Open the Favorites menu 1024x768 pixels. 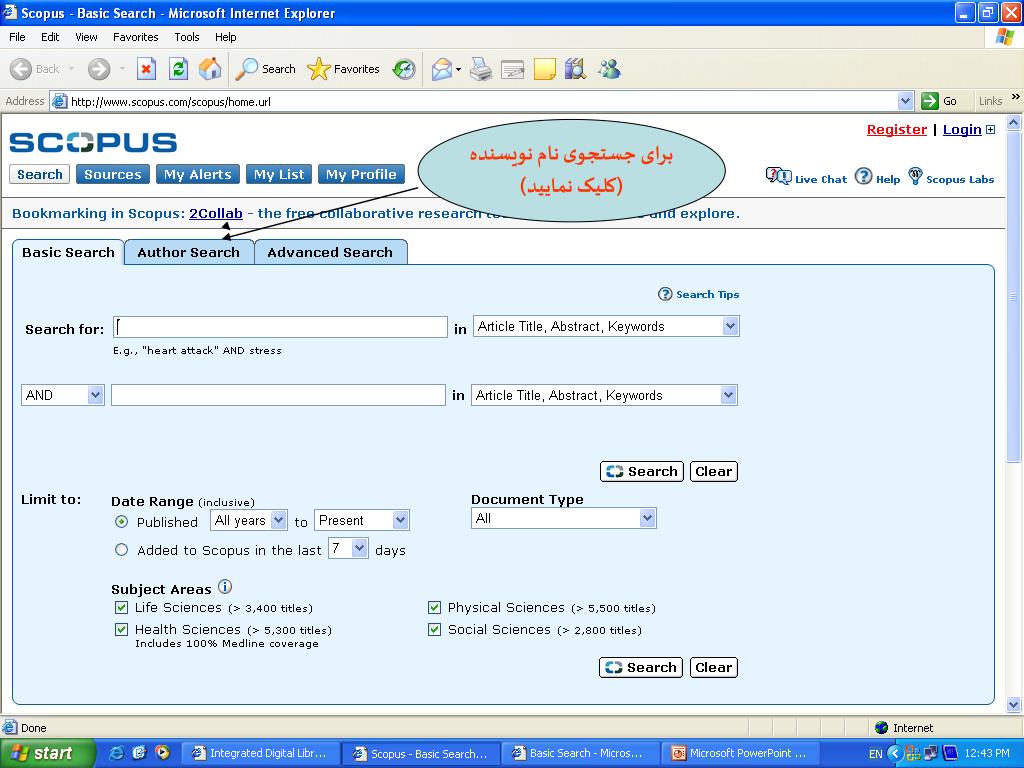pyautogui.click(x=135, y=37)
